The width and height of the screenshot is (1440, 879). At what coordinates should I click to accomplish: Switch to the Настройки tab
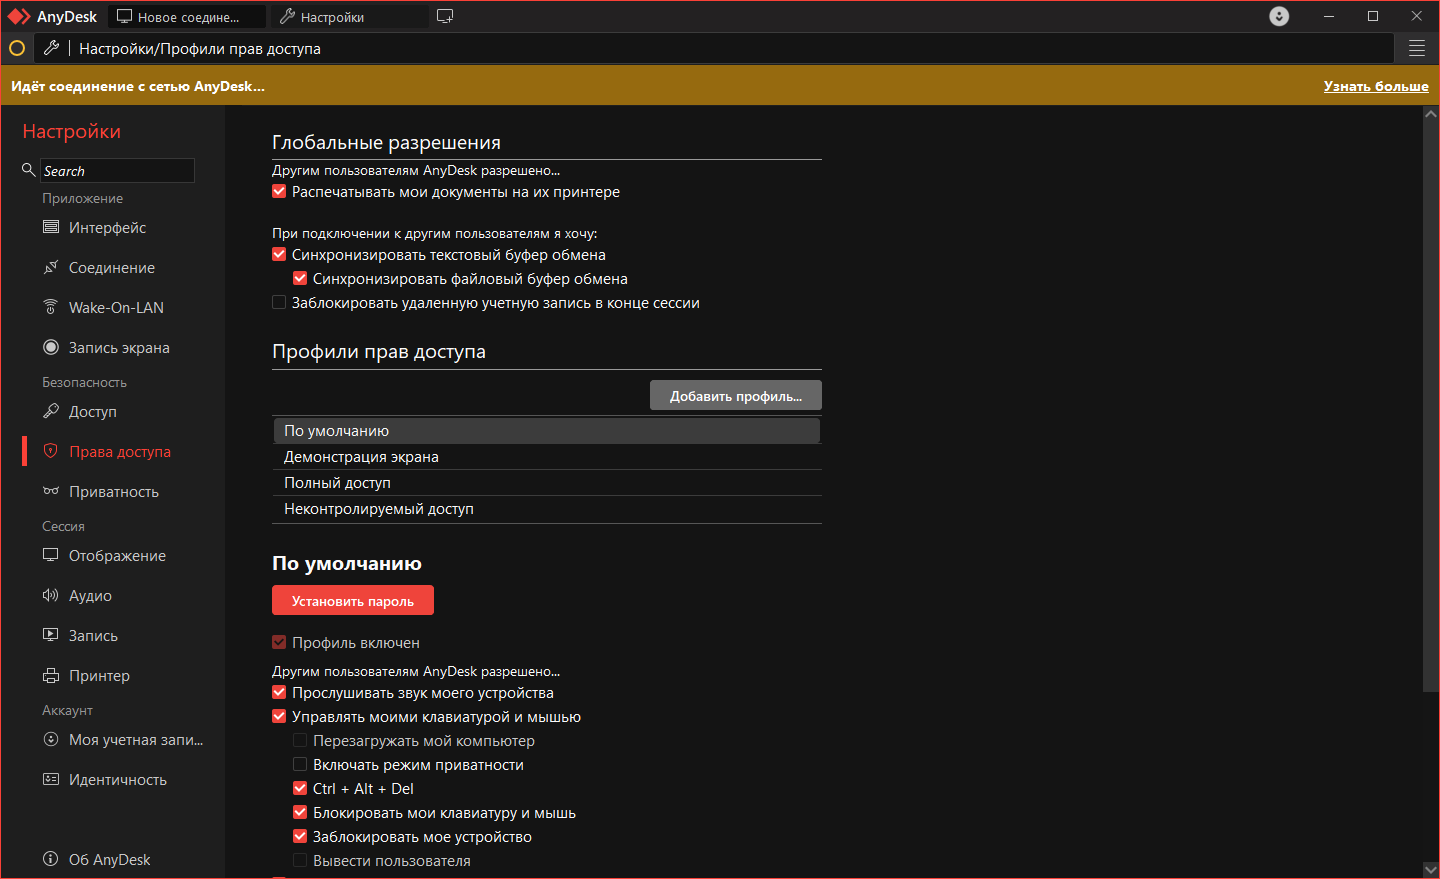[x=349, y=16]
